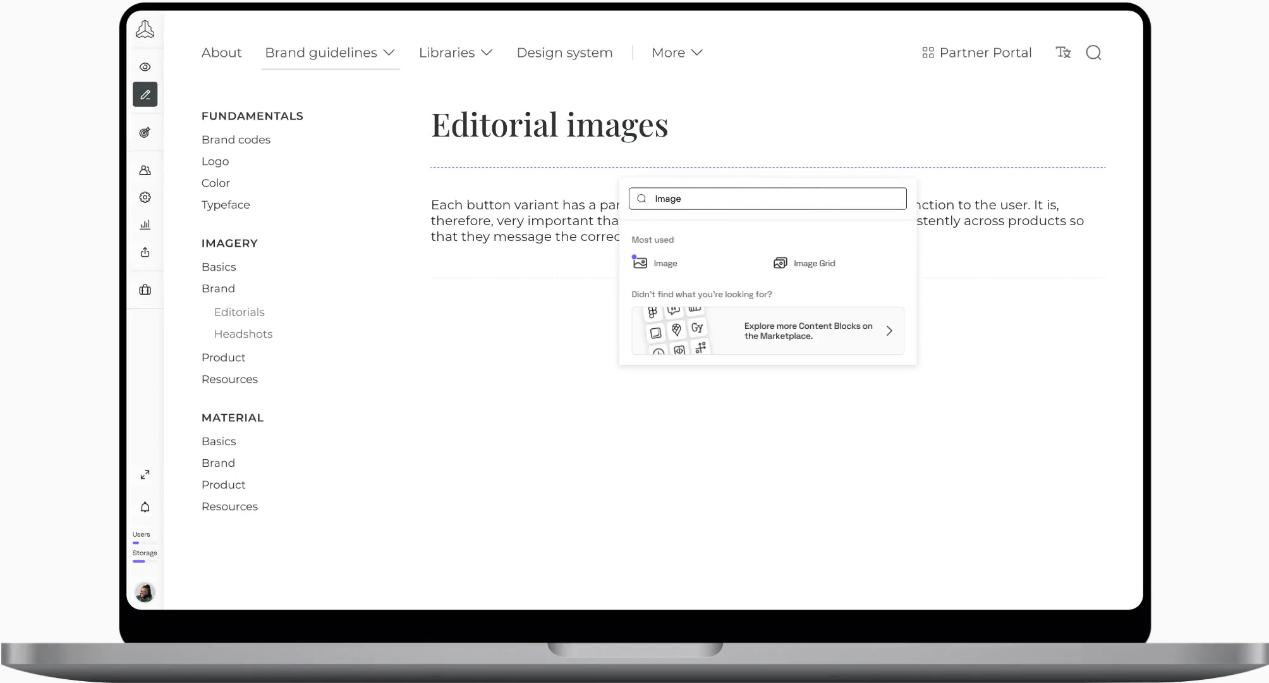Screen dimensions: 1269x683
Task: Click the language translate icon in header
Action: 1063,53
